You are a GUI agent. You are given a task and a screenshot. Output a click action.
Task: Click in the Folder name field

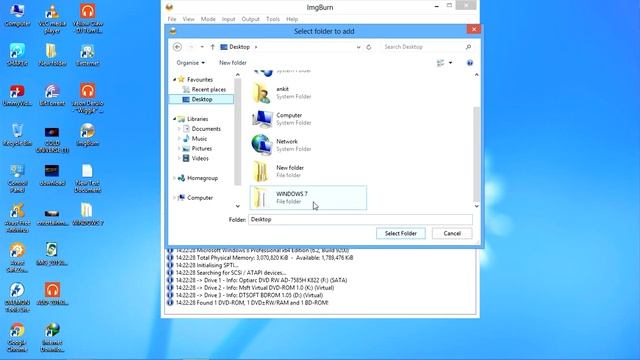pyautogui.click(x=360, y=220)
